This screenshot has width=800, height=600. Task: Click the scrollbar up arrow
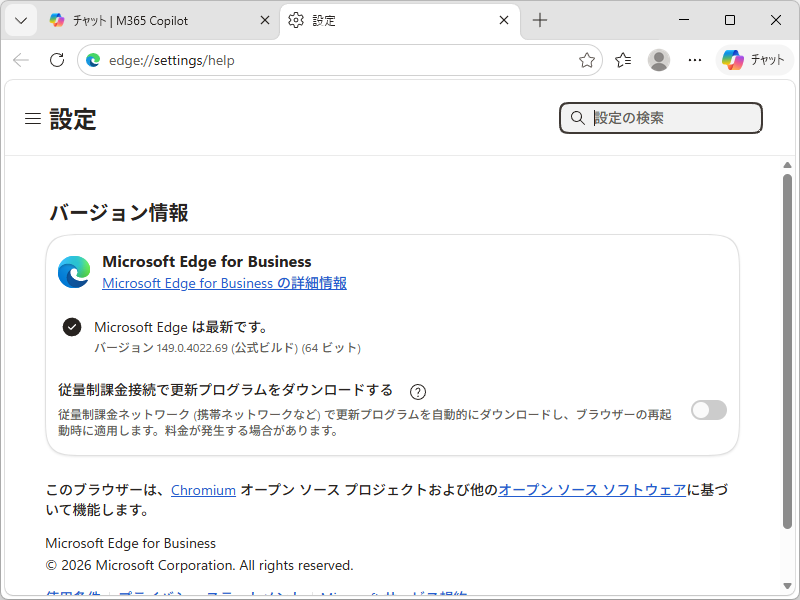tap(787, 165)
